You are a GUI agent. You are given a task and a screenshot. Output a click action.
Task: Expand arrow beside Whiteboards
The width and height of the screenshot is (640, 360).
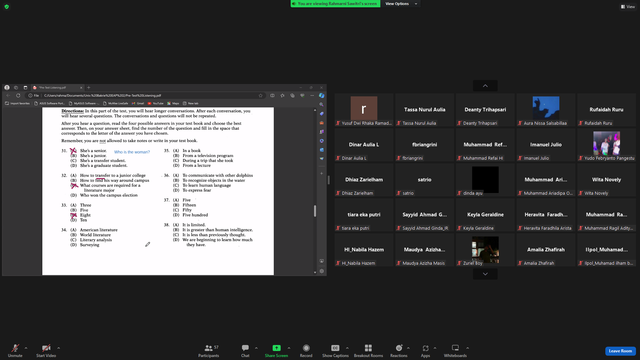click(467, 348)
